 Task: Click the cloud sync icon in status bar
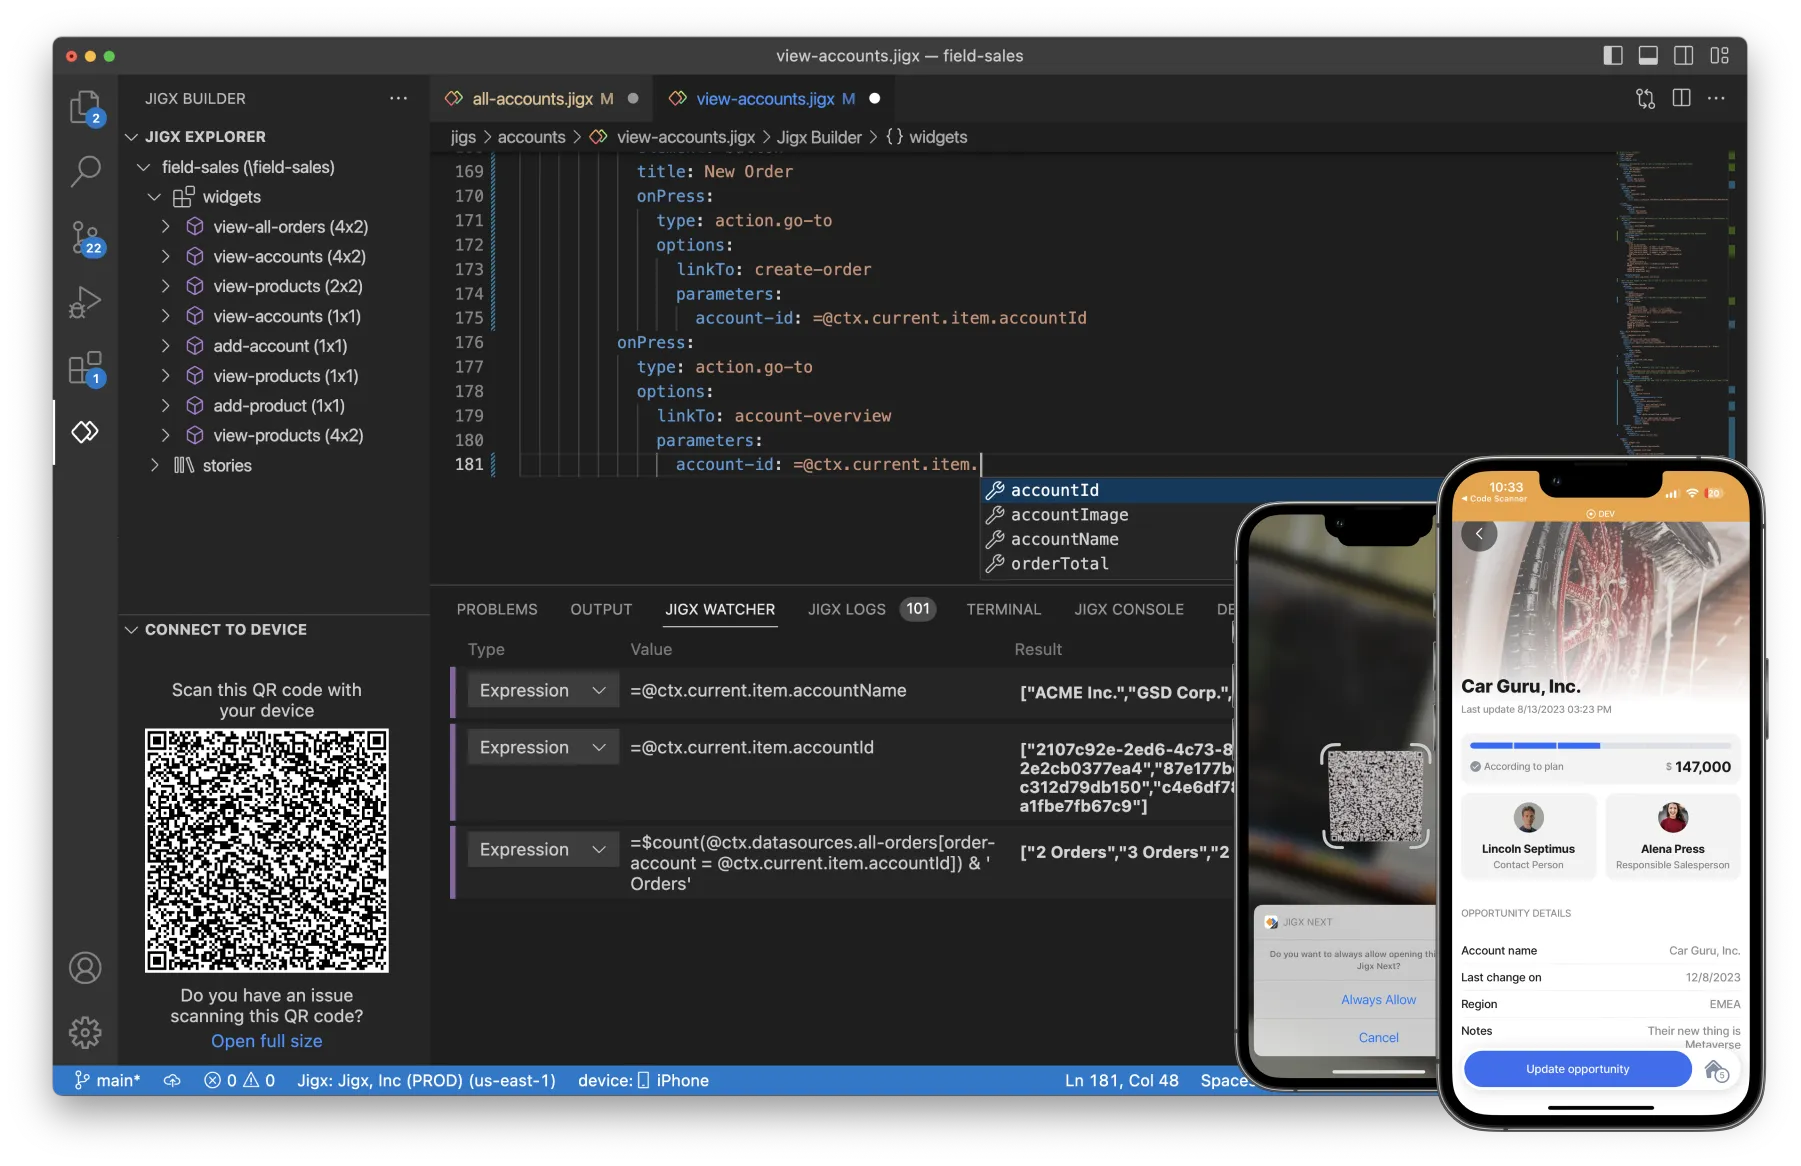(x=172, y=1081)
